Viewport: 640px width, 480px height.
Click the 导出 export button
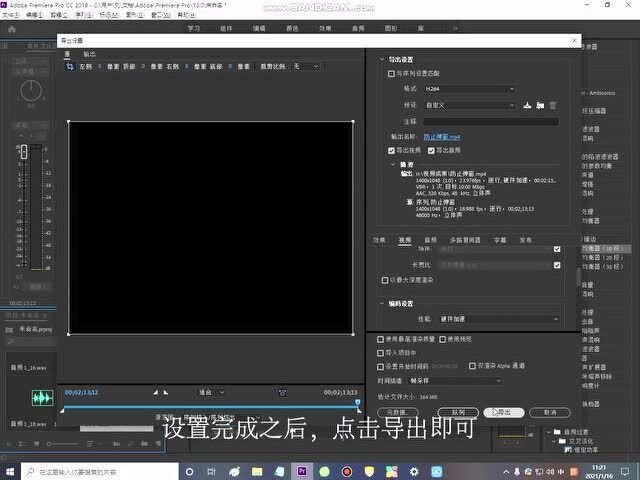[x=504, y=413]
